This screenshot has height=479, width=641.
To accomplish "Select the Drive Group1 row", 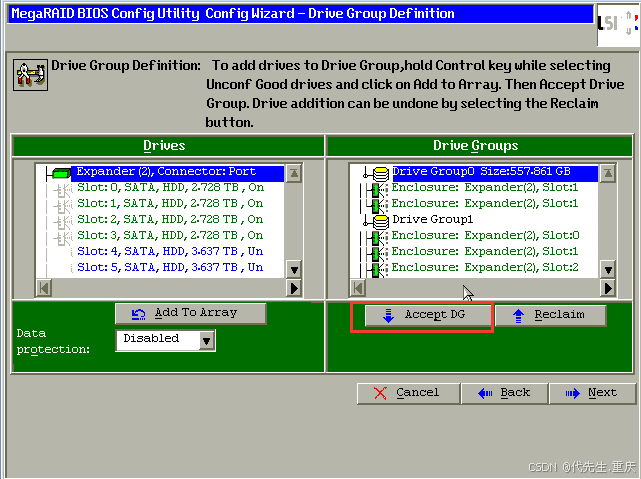I will click(433, 219).
